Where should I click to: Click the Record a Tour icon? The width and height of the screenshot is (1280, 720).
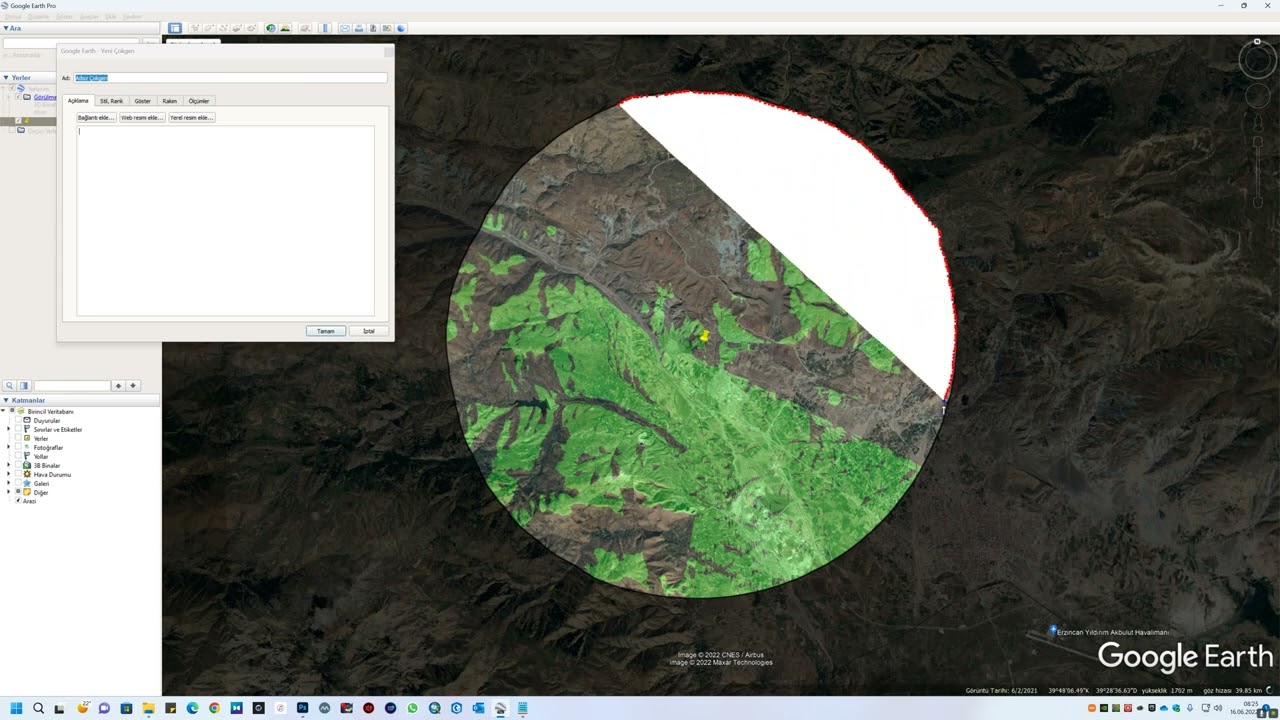[251, 28]
